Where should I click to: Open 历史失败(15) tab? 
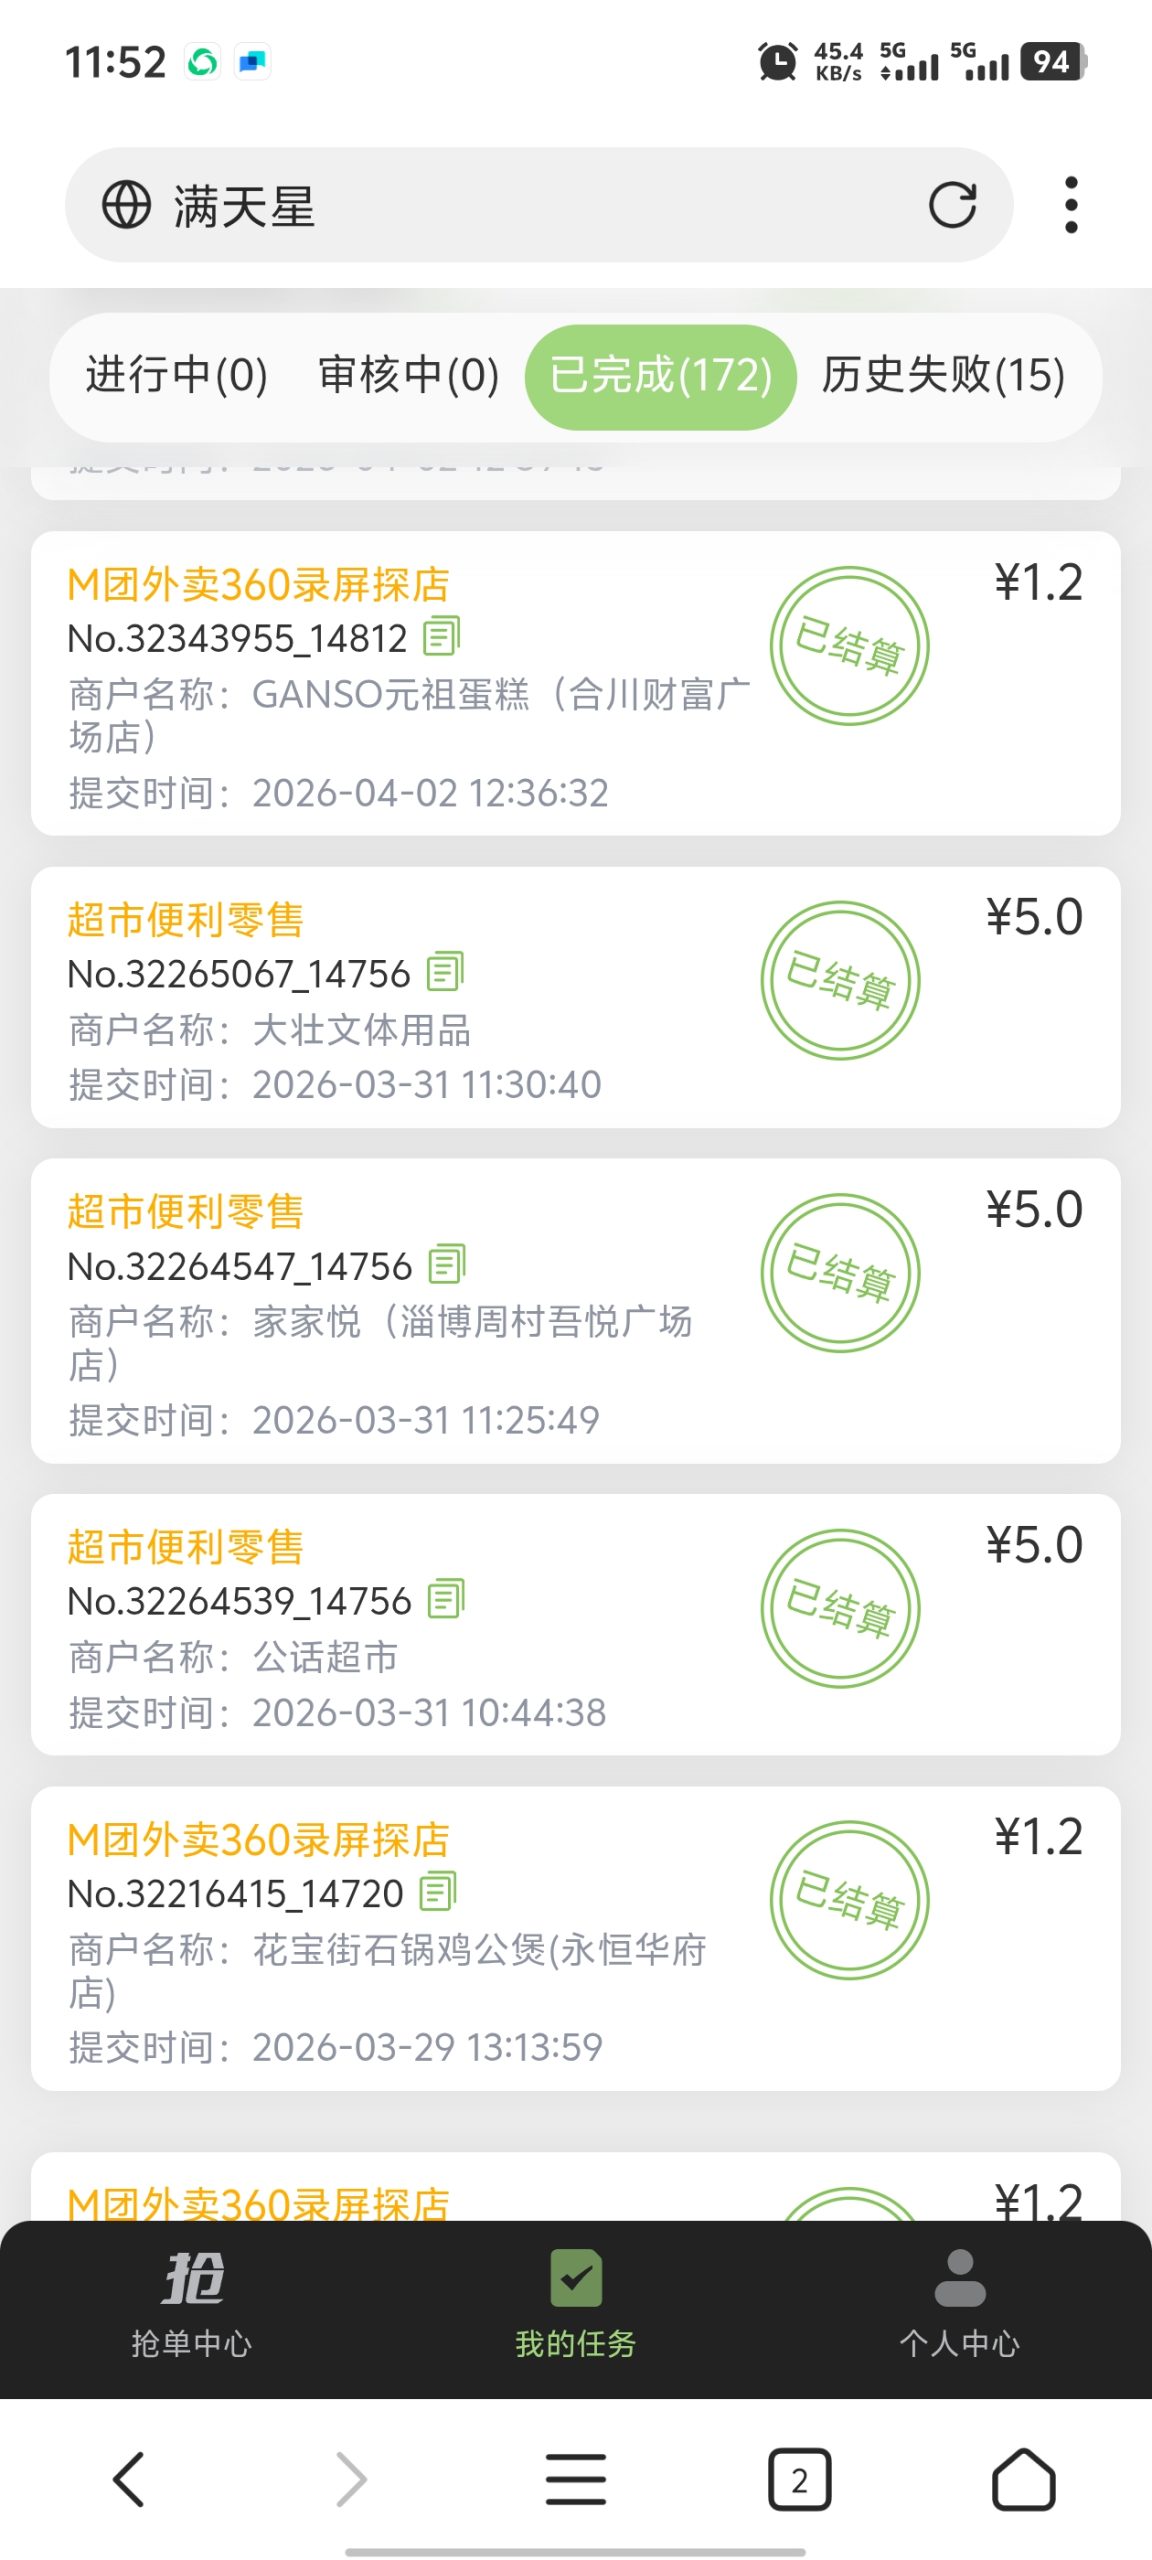[x=943, y=376]
